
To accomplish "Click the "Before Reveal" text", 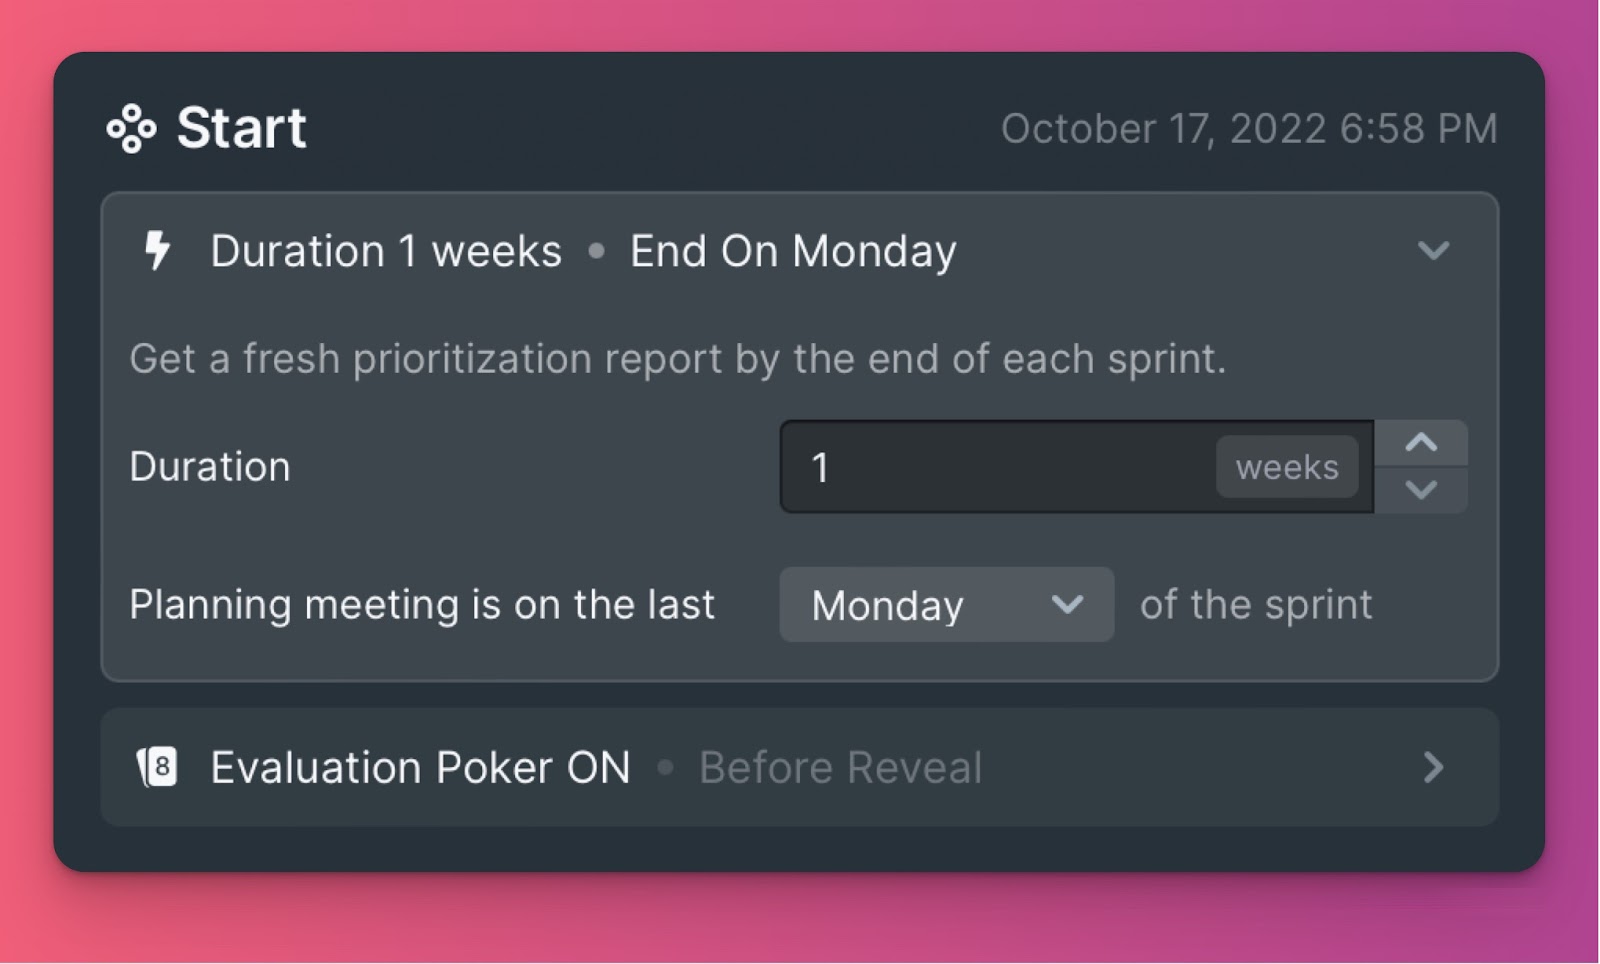I will pyautogui.click(x=840, y=768).
